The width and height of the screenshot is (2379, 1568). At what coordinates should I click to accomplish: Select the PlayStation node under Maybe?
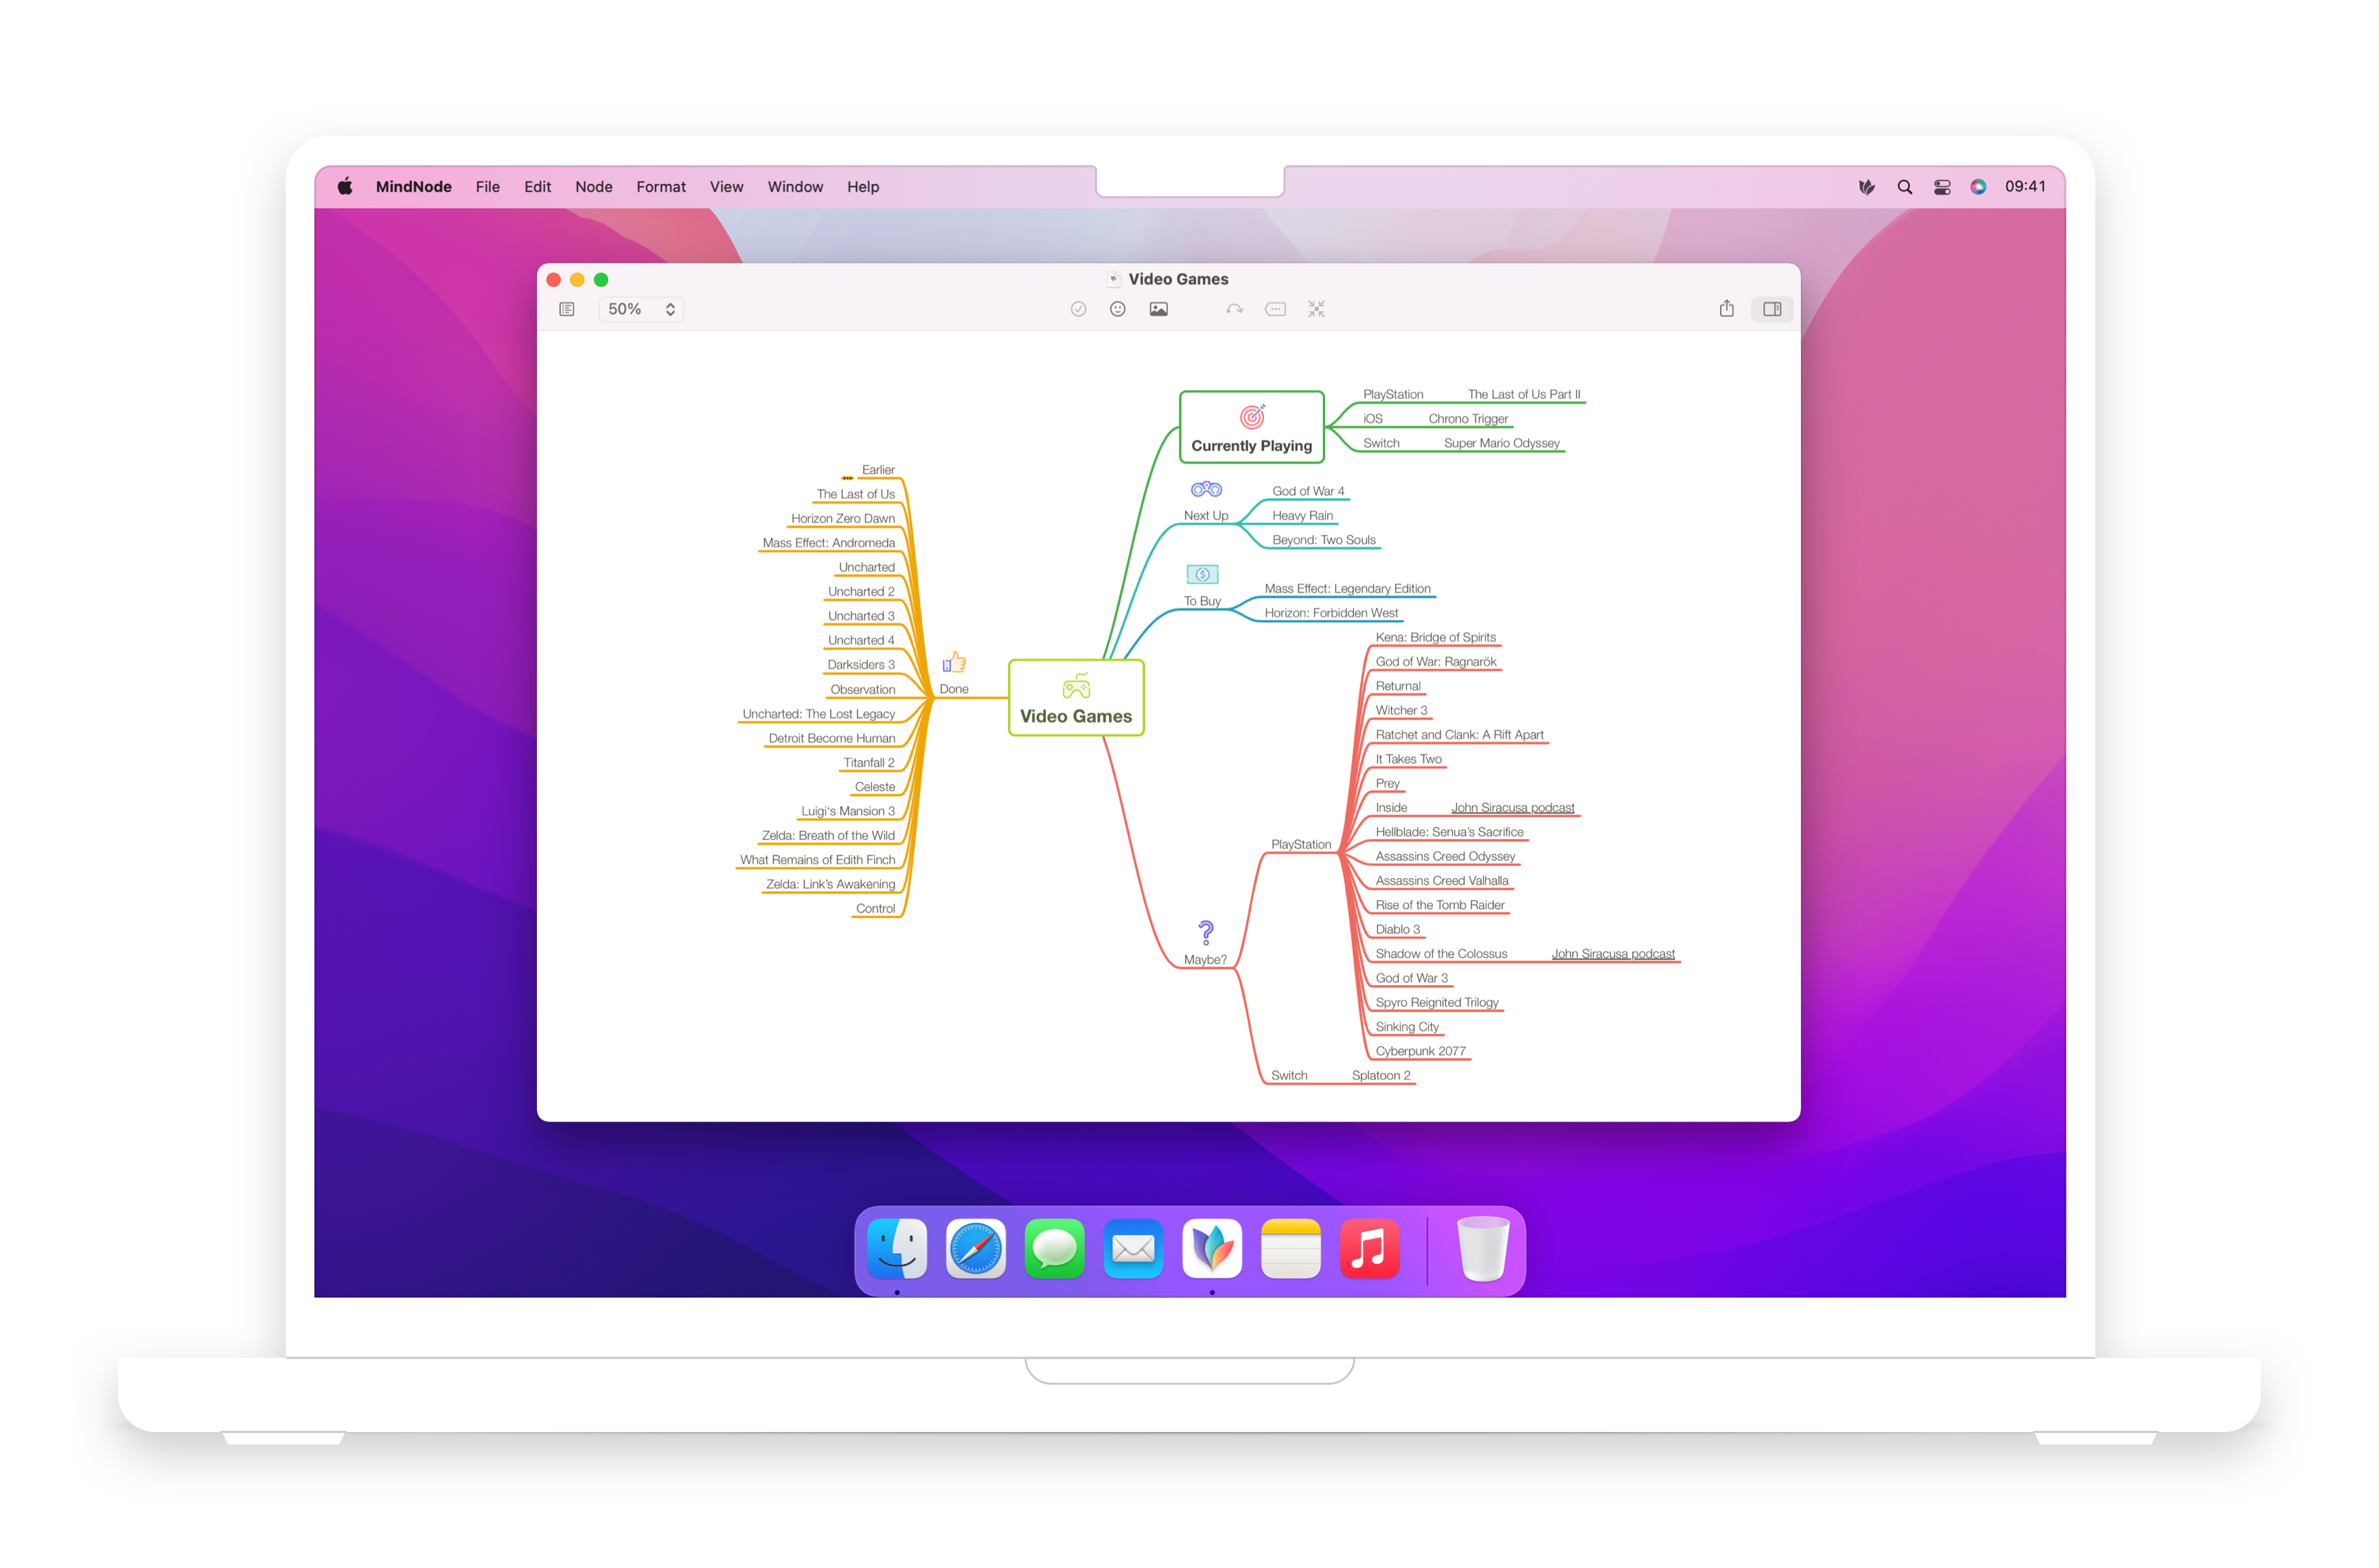tap(1301, 845)
